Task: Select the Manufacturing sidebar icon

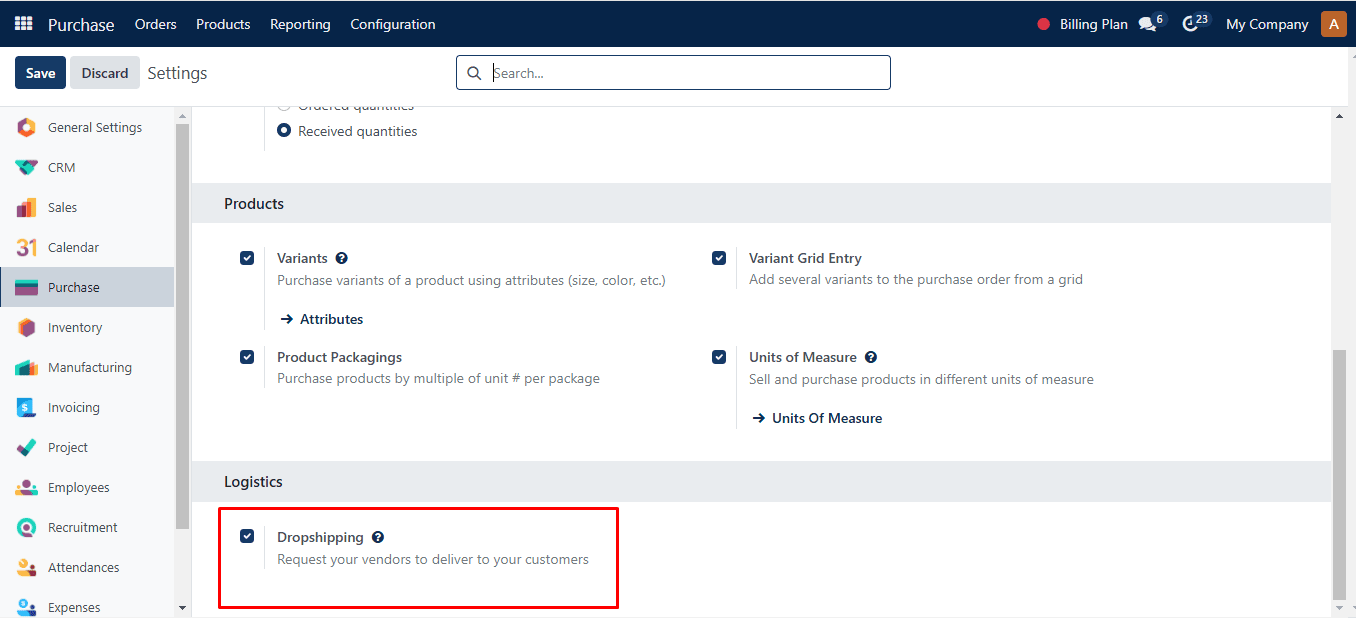Action: point(27,367)
